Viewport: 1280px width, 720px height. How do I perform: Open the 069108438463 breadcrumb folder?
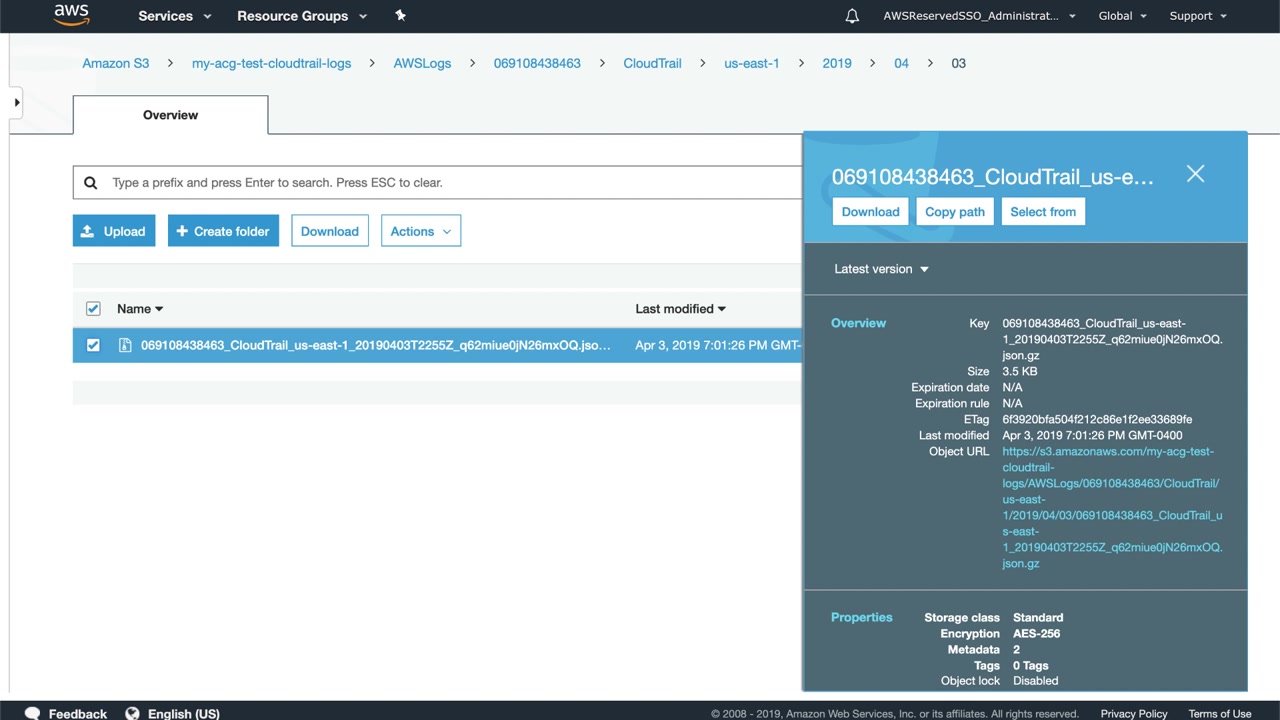(x=537, y=63)
